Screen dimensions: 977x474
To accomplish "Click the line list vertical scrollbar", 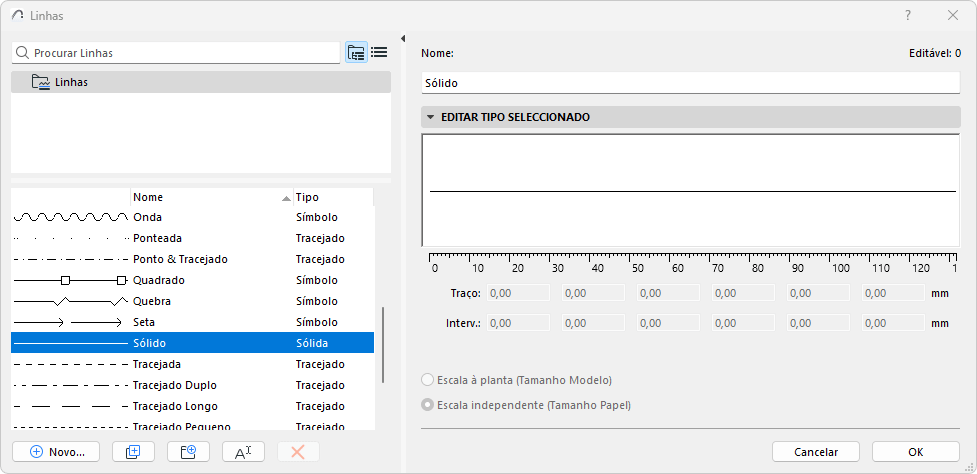I will coord(383,344).
